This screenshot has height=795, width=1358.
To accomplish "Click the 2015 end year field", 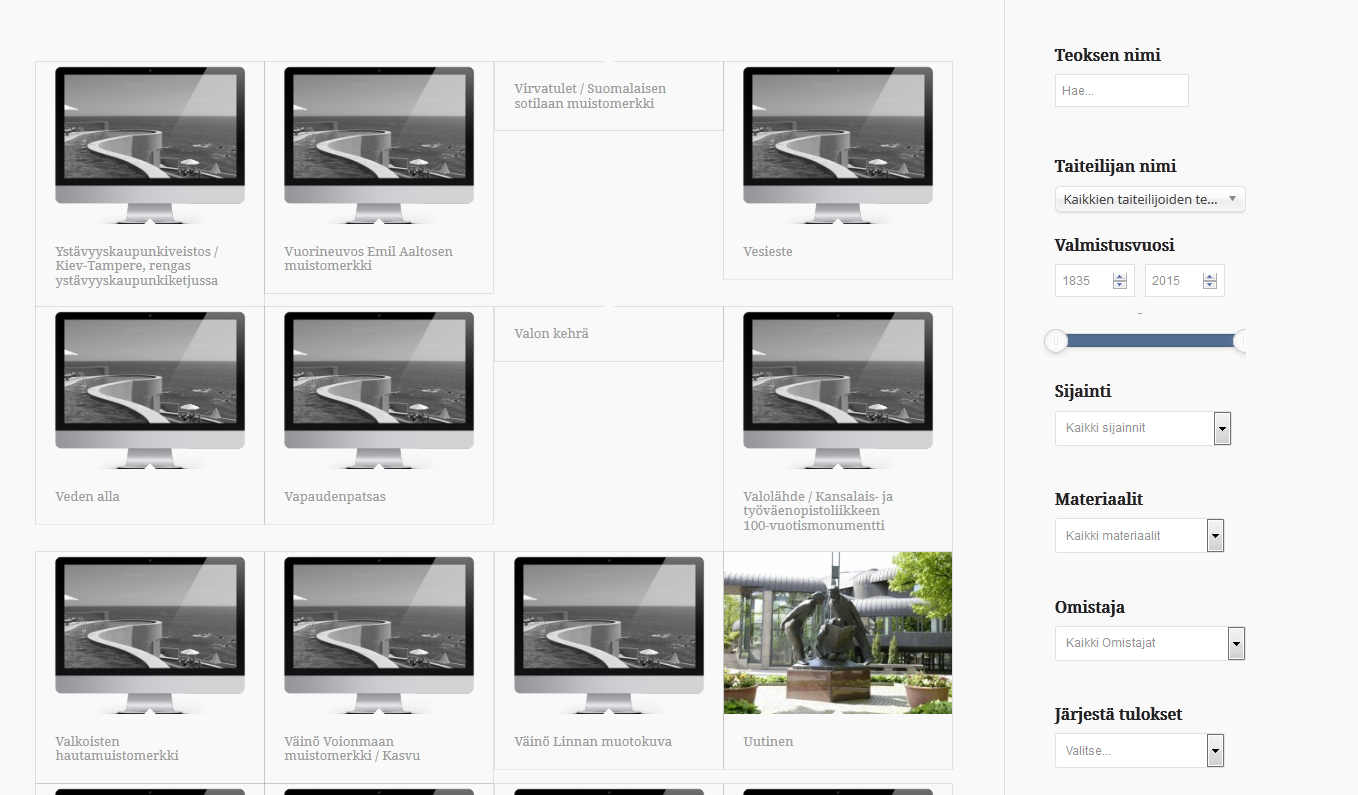I will (1174, 281).
